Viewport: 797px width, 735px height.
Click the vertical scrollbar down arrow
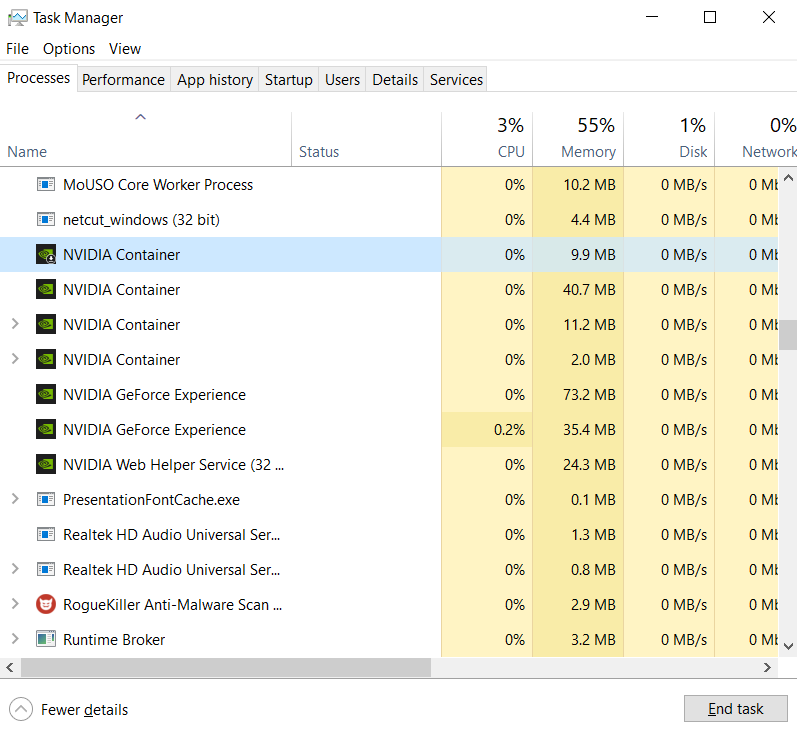point(788,646)
